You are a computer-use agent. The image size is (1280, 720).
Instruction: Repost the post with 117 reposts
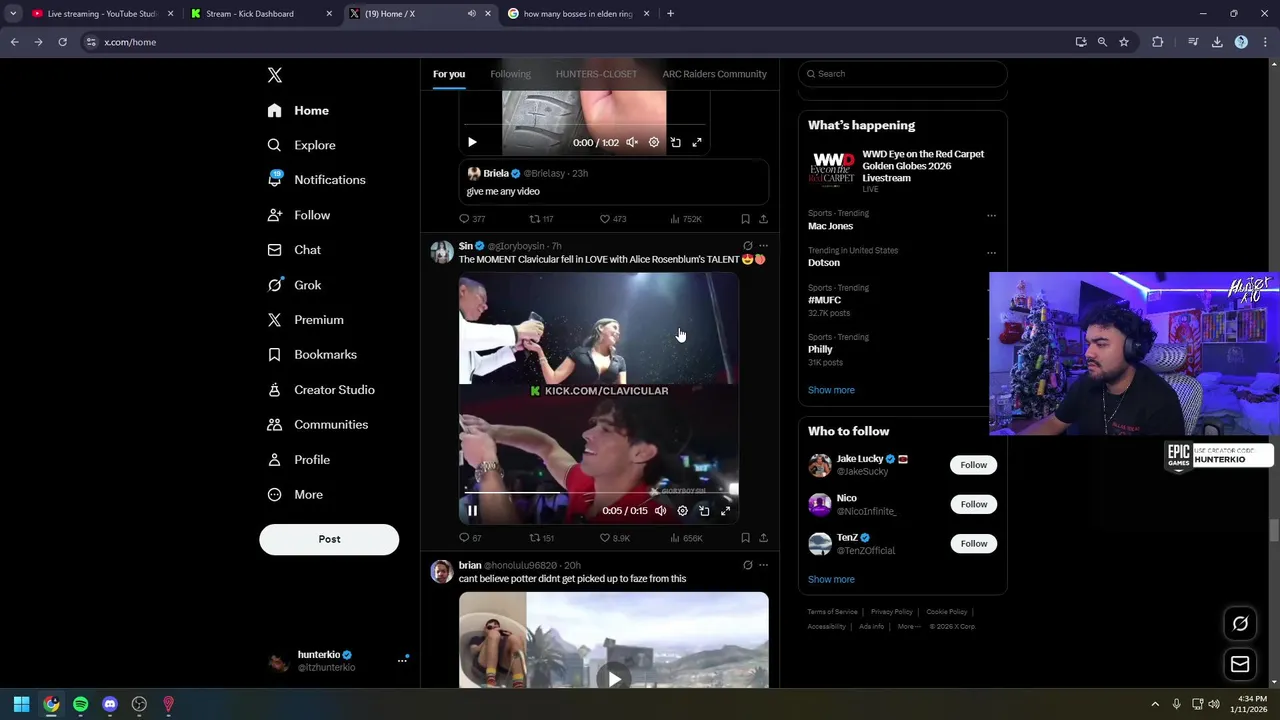[x=541, y=219]
